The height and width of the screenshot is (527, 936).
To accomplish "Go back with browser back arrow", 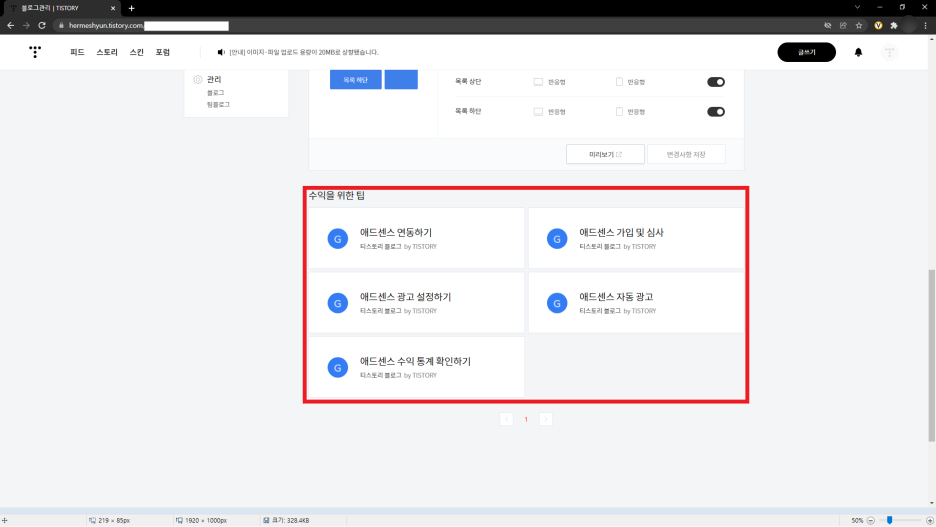I will (10, 26).
